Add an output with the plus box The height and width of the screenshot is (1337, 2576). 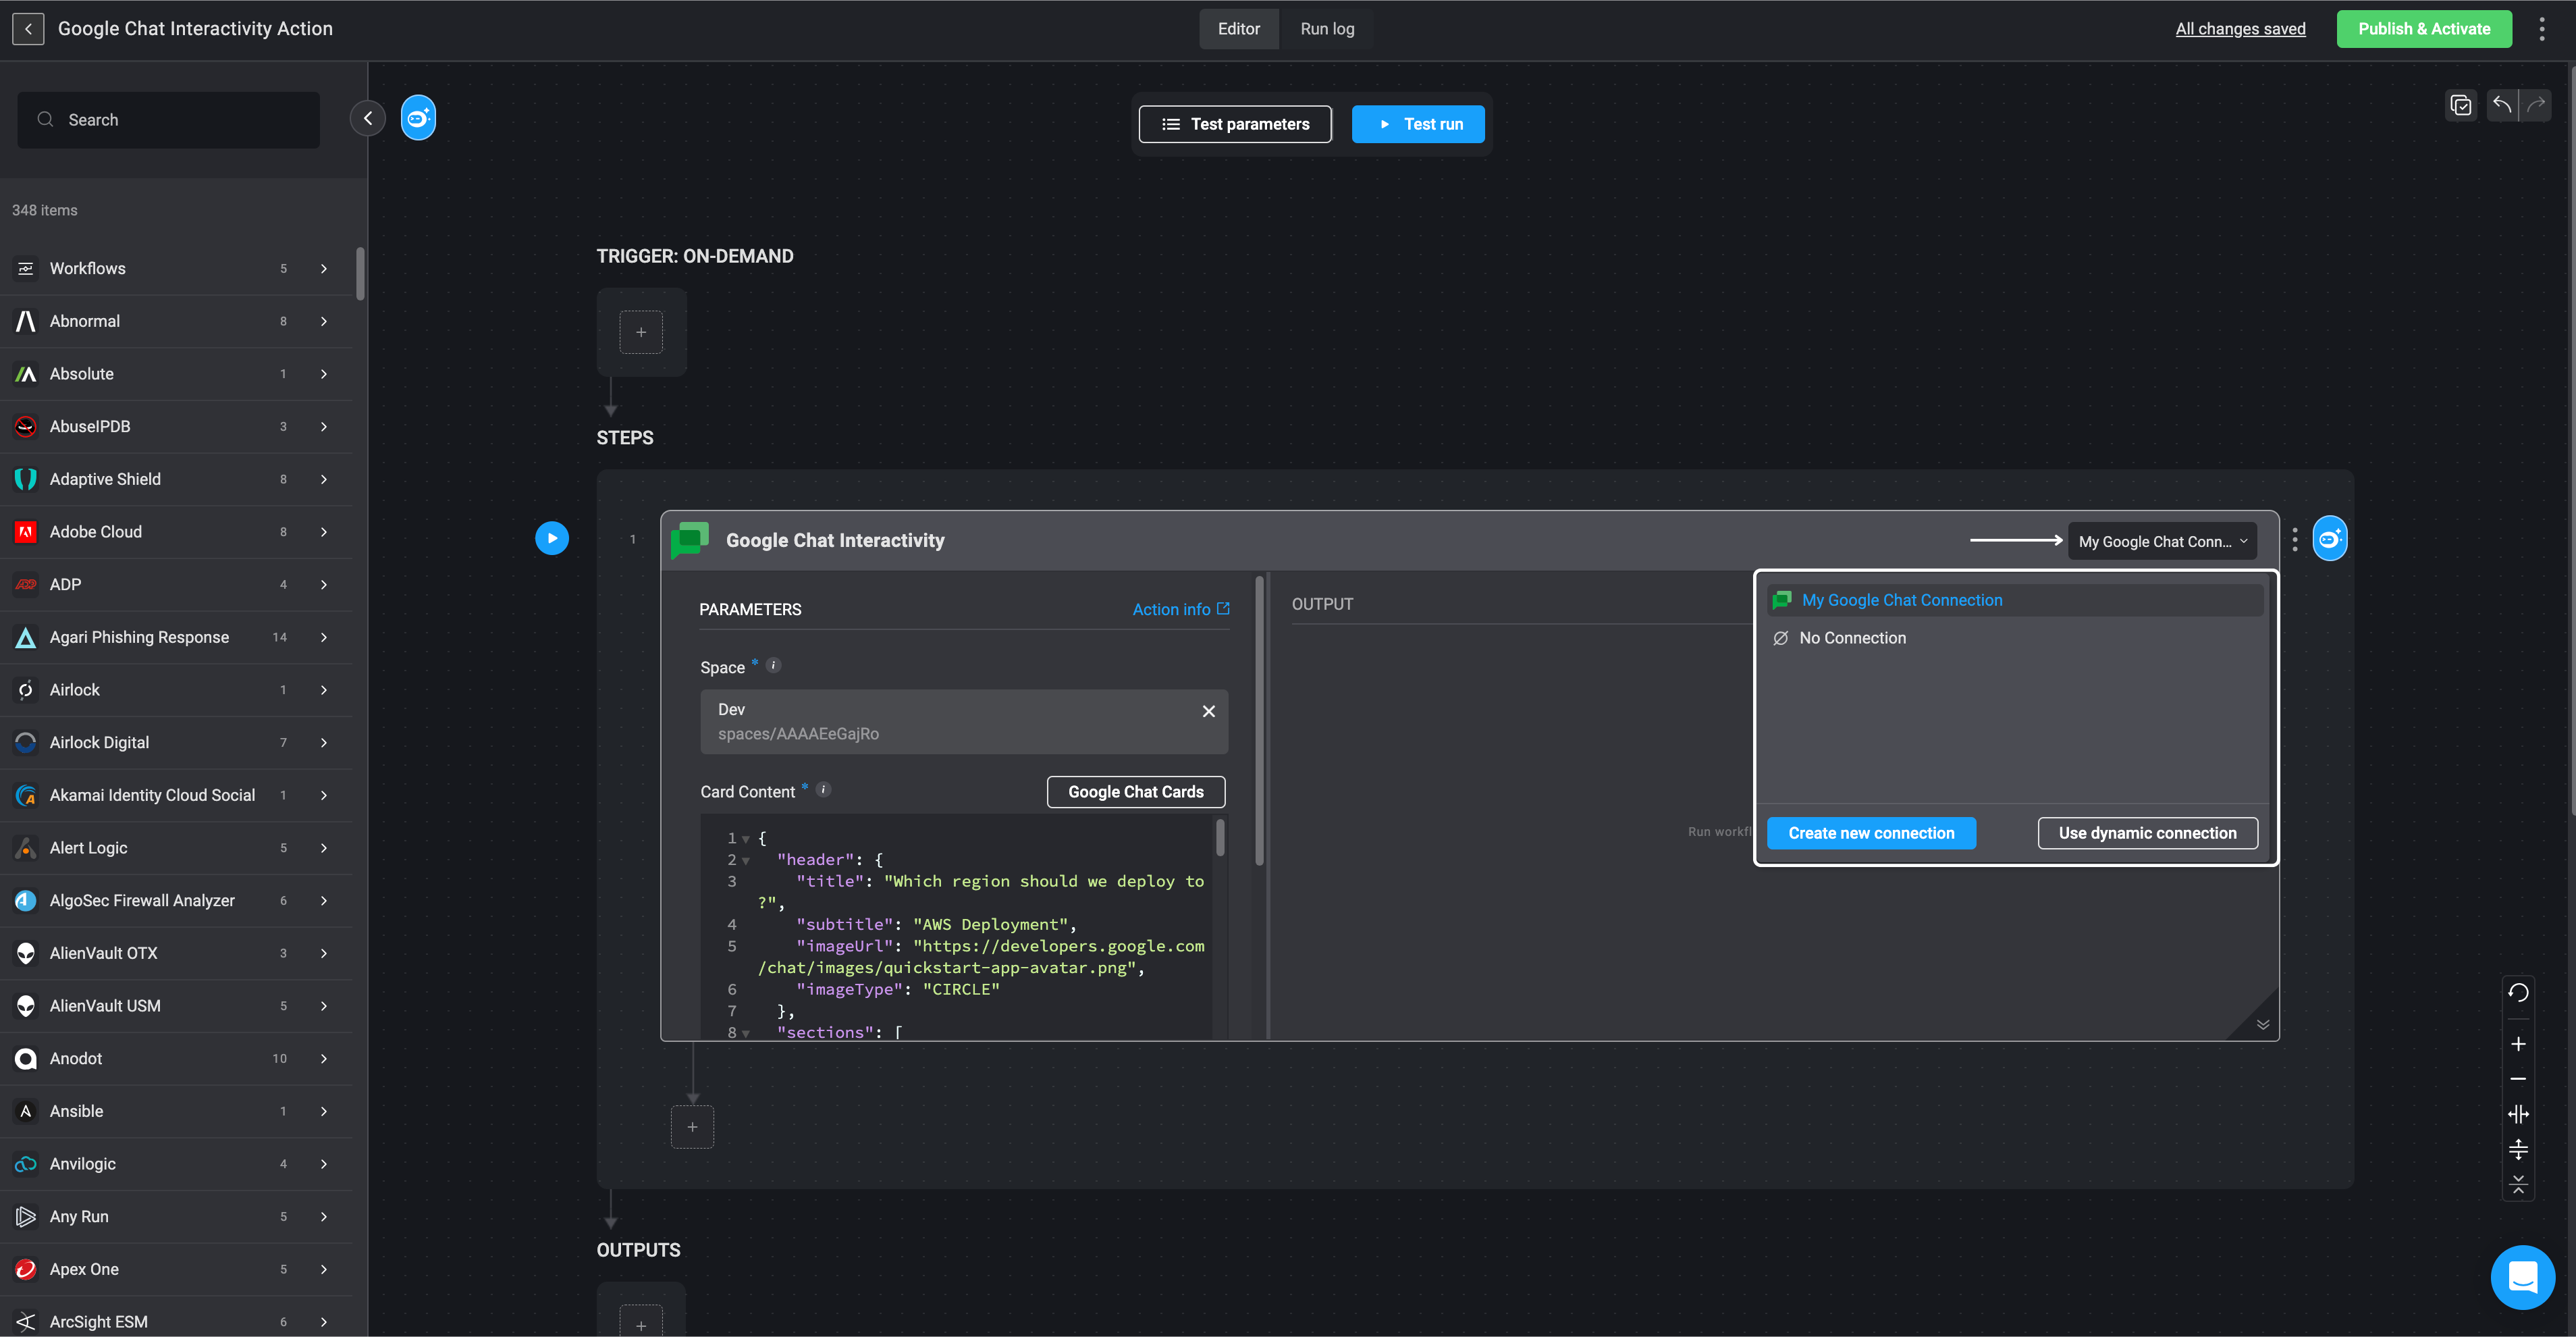(x=641, y=1322)
